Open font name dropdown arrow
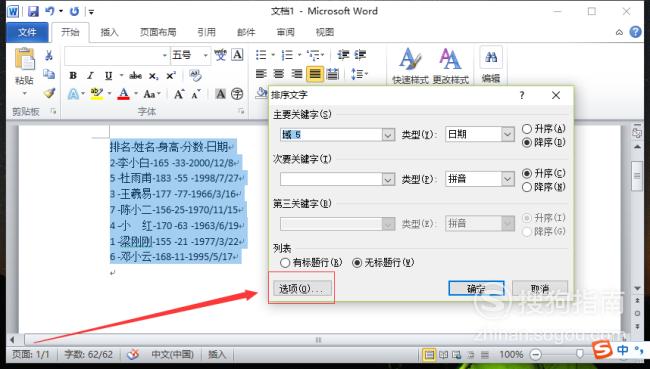Screen dimensions: 650x369 click(x=165, y=55)
